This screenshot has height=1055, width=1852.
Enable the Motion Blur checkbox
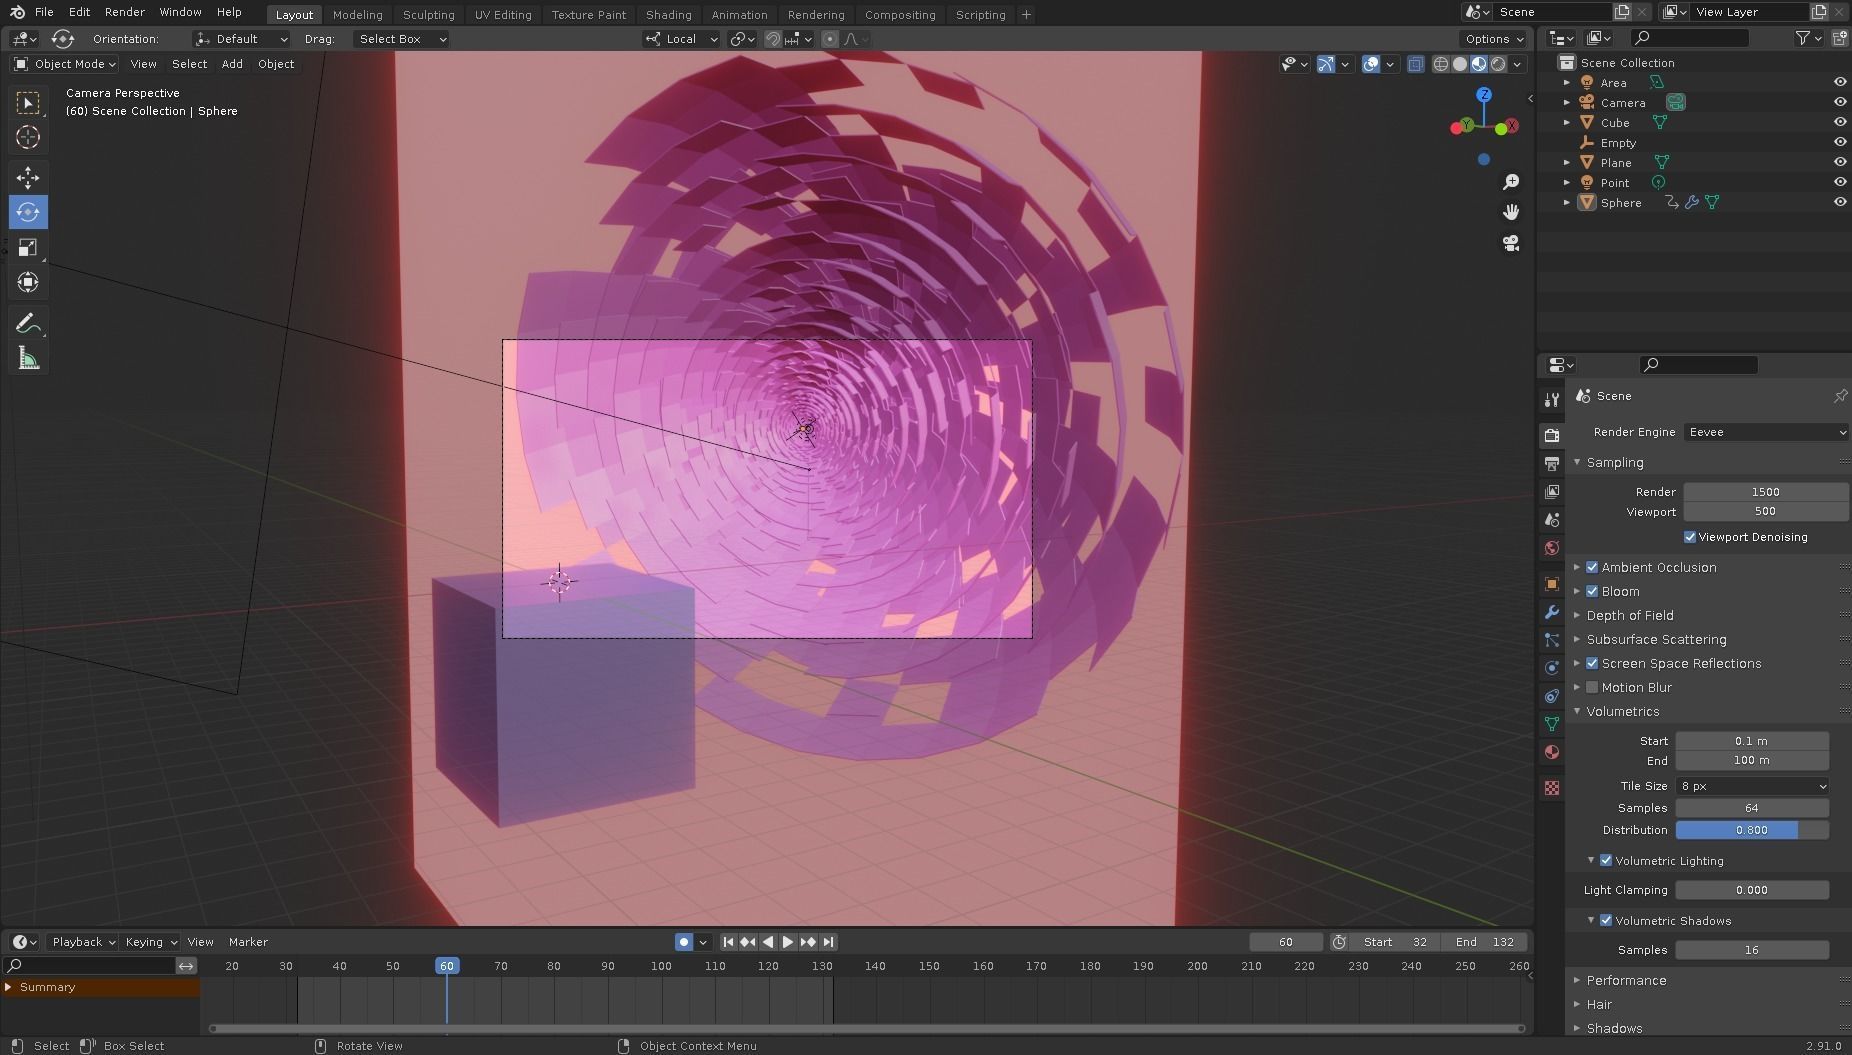pos(1592,687)
